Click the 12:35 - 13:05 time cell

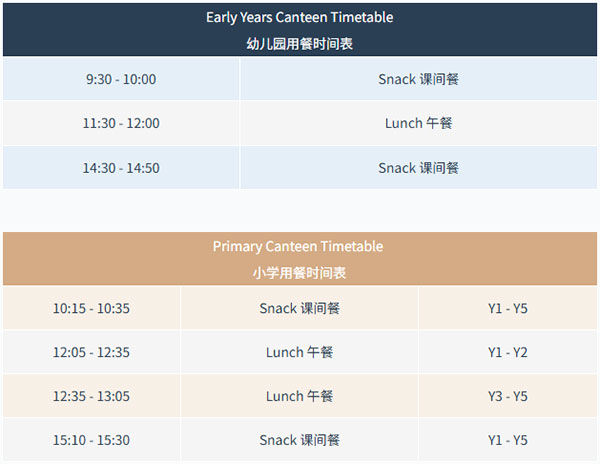91,396
